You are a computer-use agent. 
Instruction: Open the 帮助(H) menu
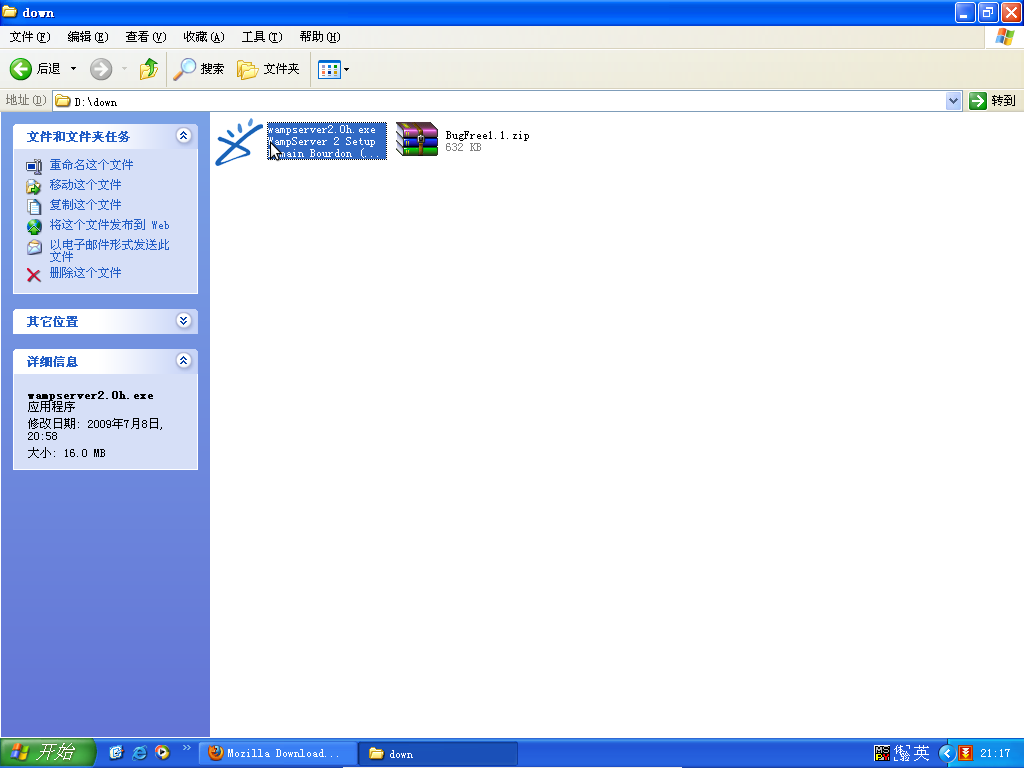point(320,37)
